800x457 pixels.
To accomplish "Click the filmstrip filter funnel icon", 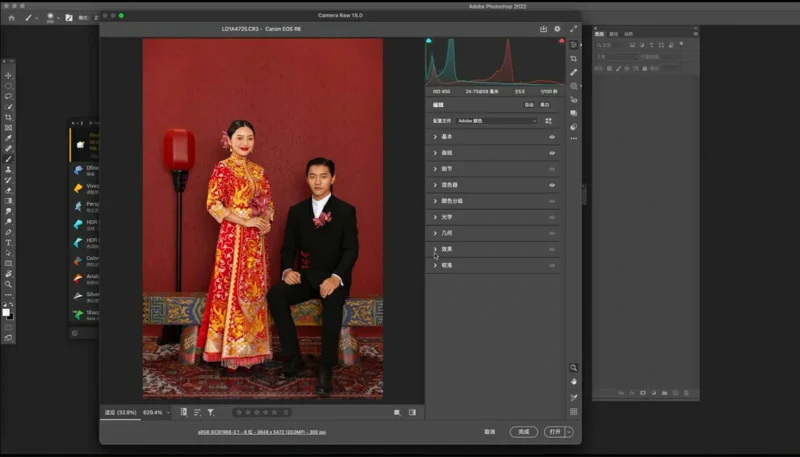I will pyautogui.click(x=211, y=412).
